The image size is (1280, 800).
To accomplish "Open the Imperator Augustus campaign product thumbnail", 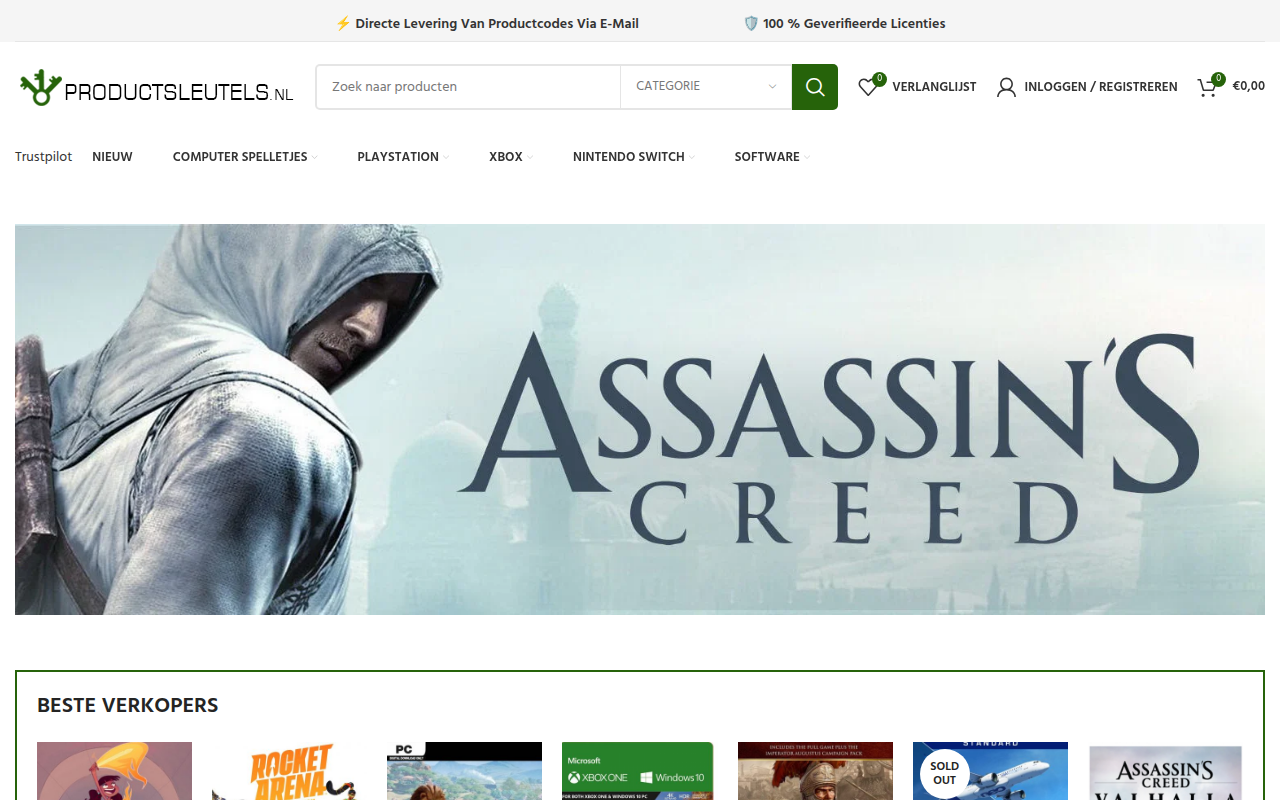I will tap(815, 771).
